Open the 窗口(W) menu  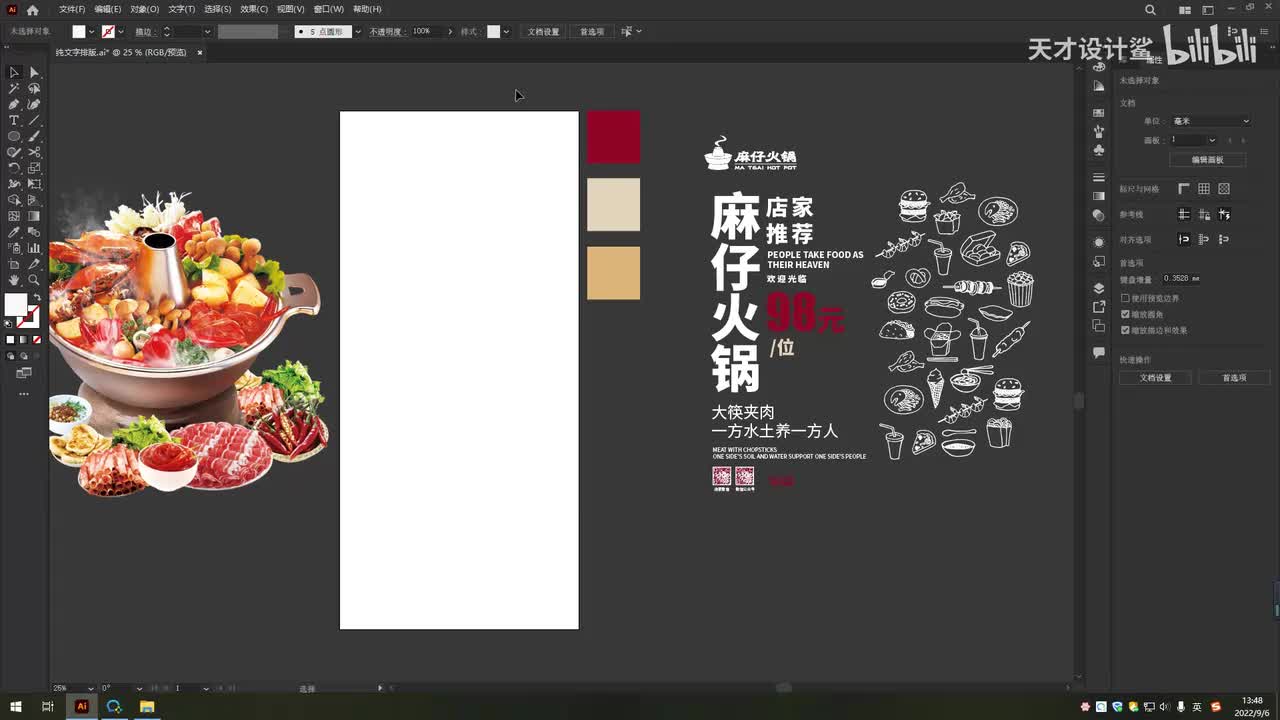pyautogui.click(x=328, y=9)
